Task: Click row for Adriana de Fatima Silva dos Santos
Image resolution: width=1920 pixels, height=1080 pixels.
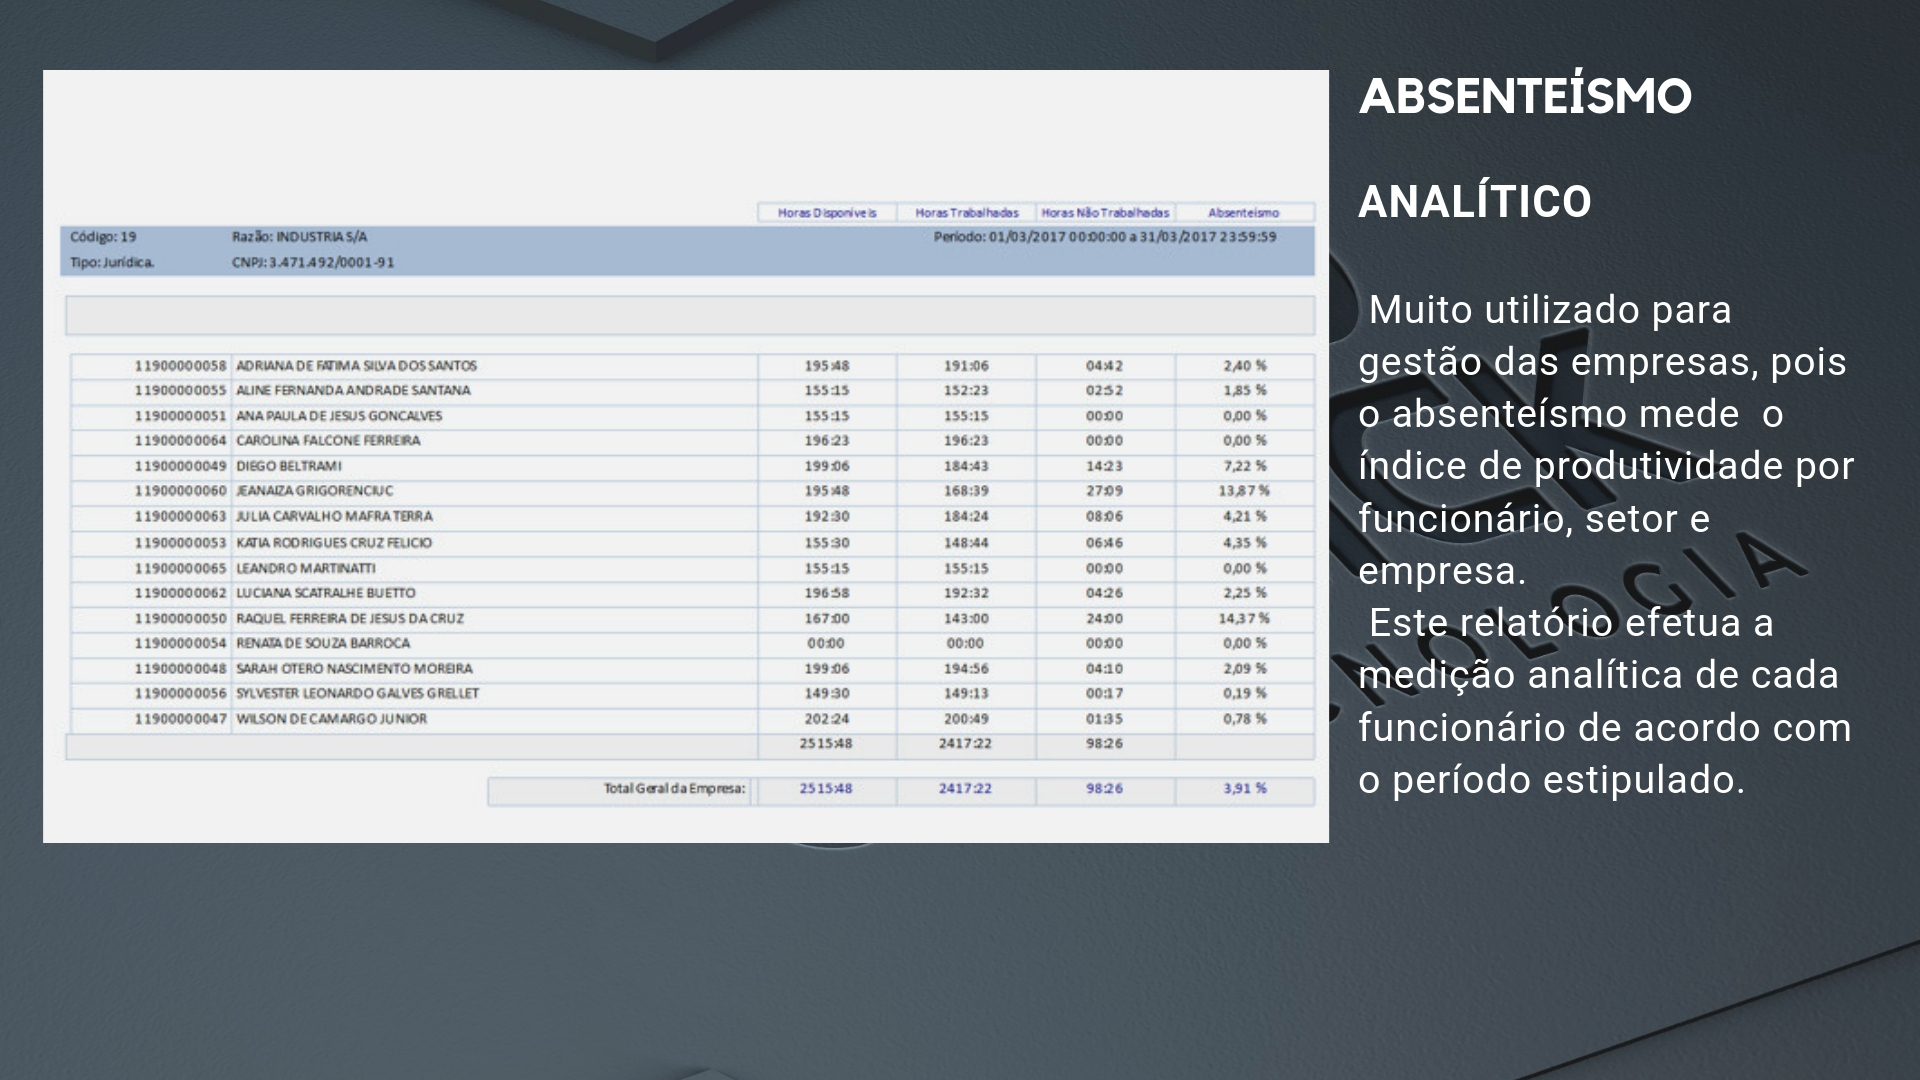Action: [356, 366]
